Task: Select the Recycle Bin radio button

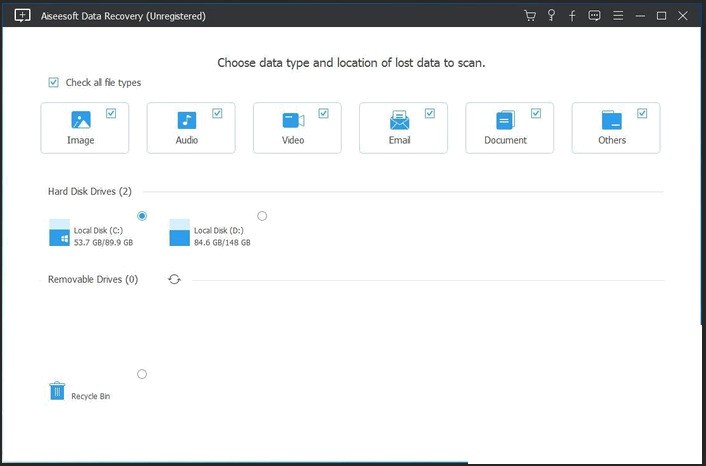Action: point(142,374)
